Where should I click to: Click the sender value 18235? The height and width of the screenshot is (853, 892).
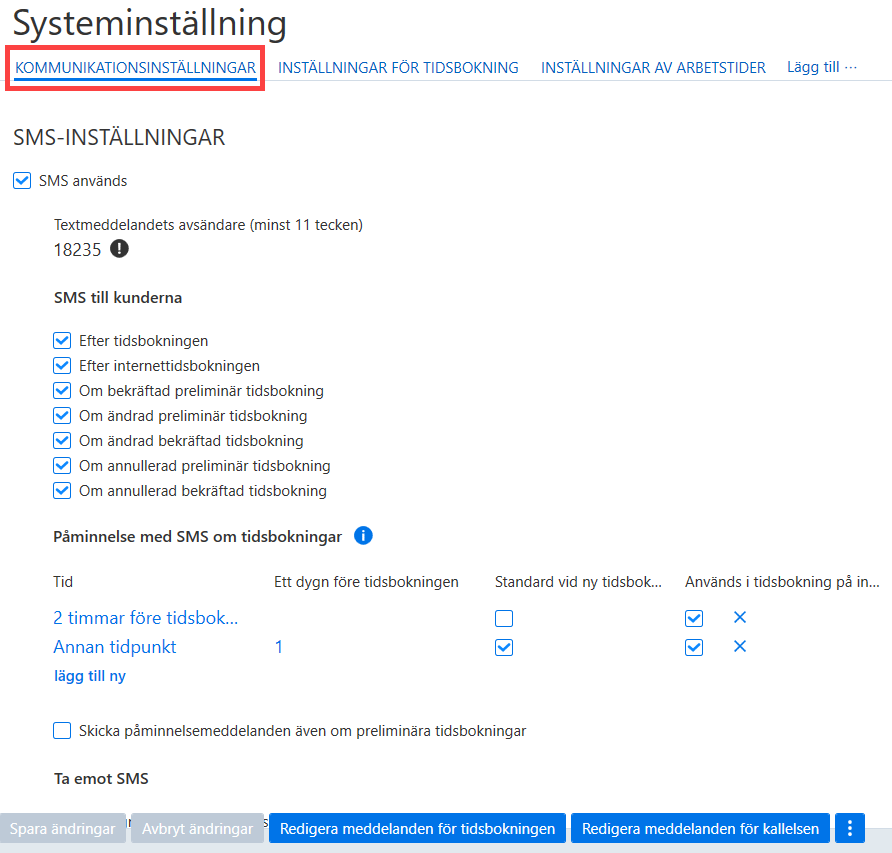click(77, 250)
